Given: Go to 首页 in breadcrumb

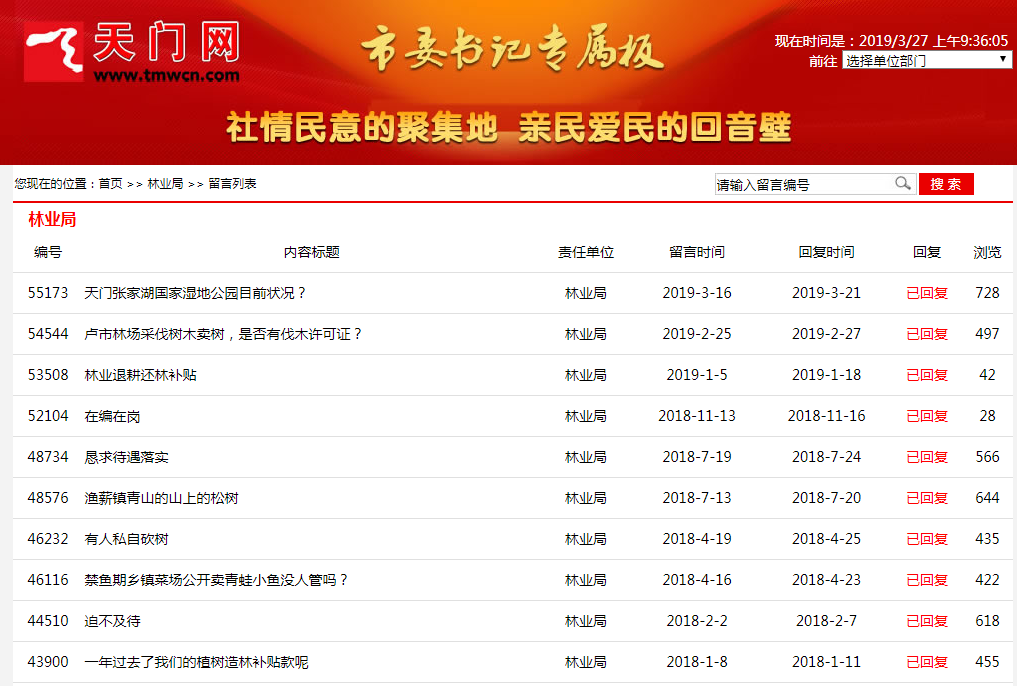Looking at the screenshot, I should pyautogui.click(x=110, y=184).
